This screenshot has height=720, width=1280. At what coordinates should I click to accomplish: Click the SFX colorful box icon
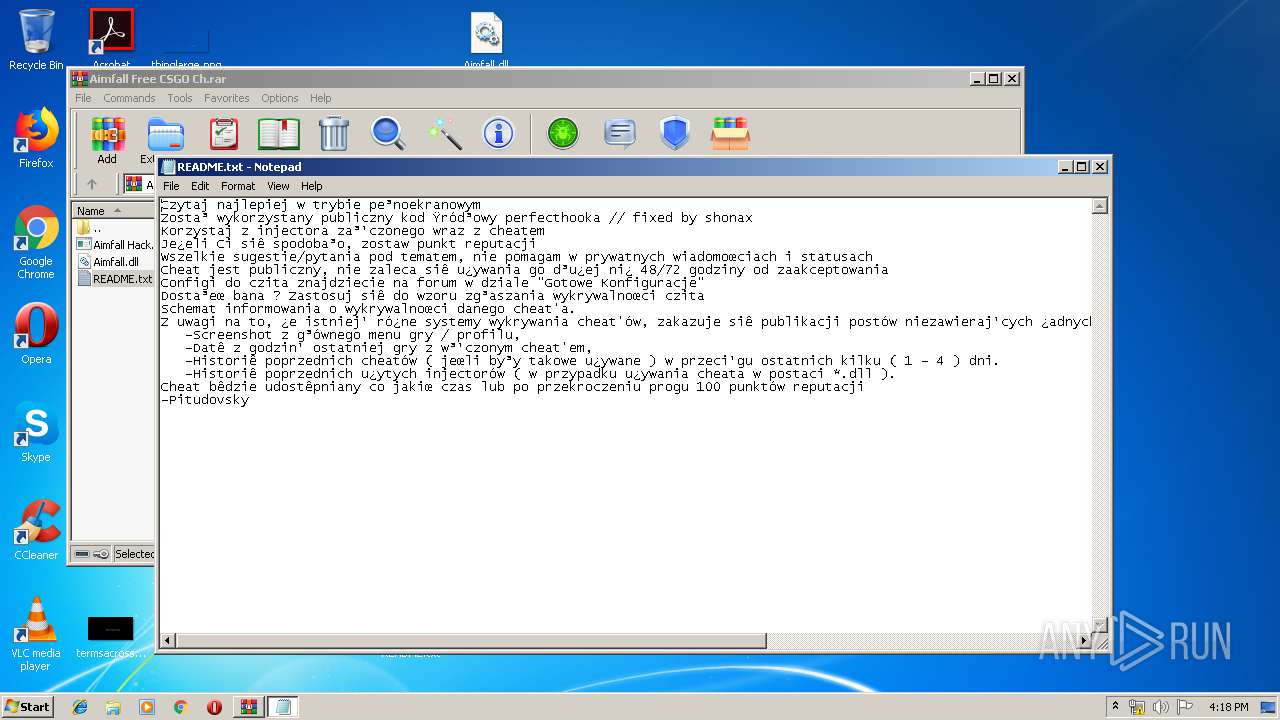coord(730,133)
